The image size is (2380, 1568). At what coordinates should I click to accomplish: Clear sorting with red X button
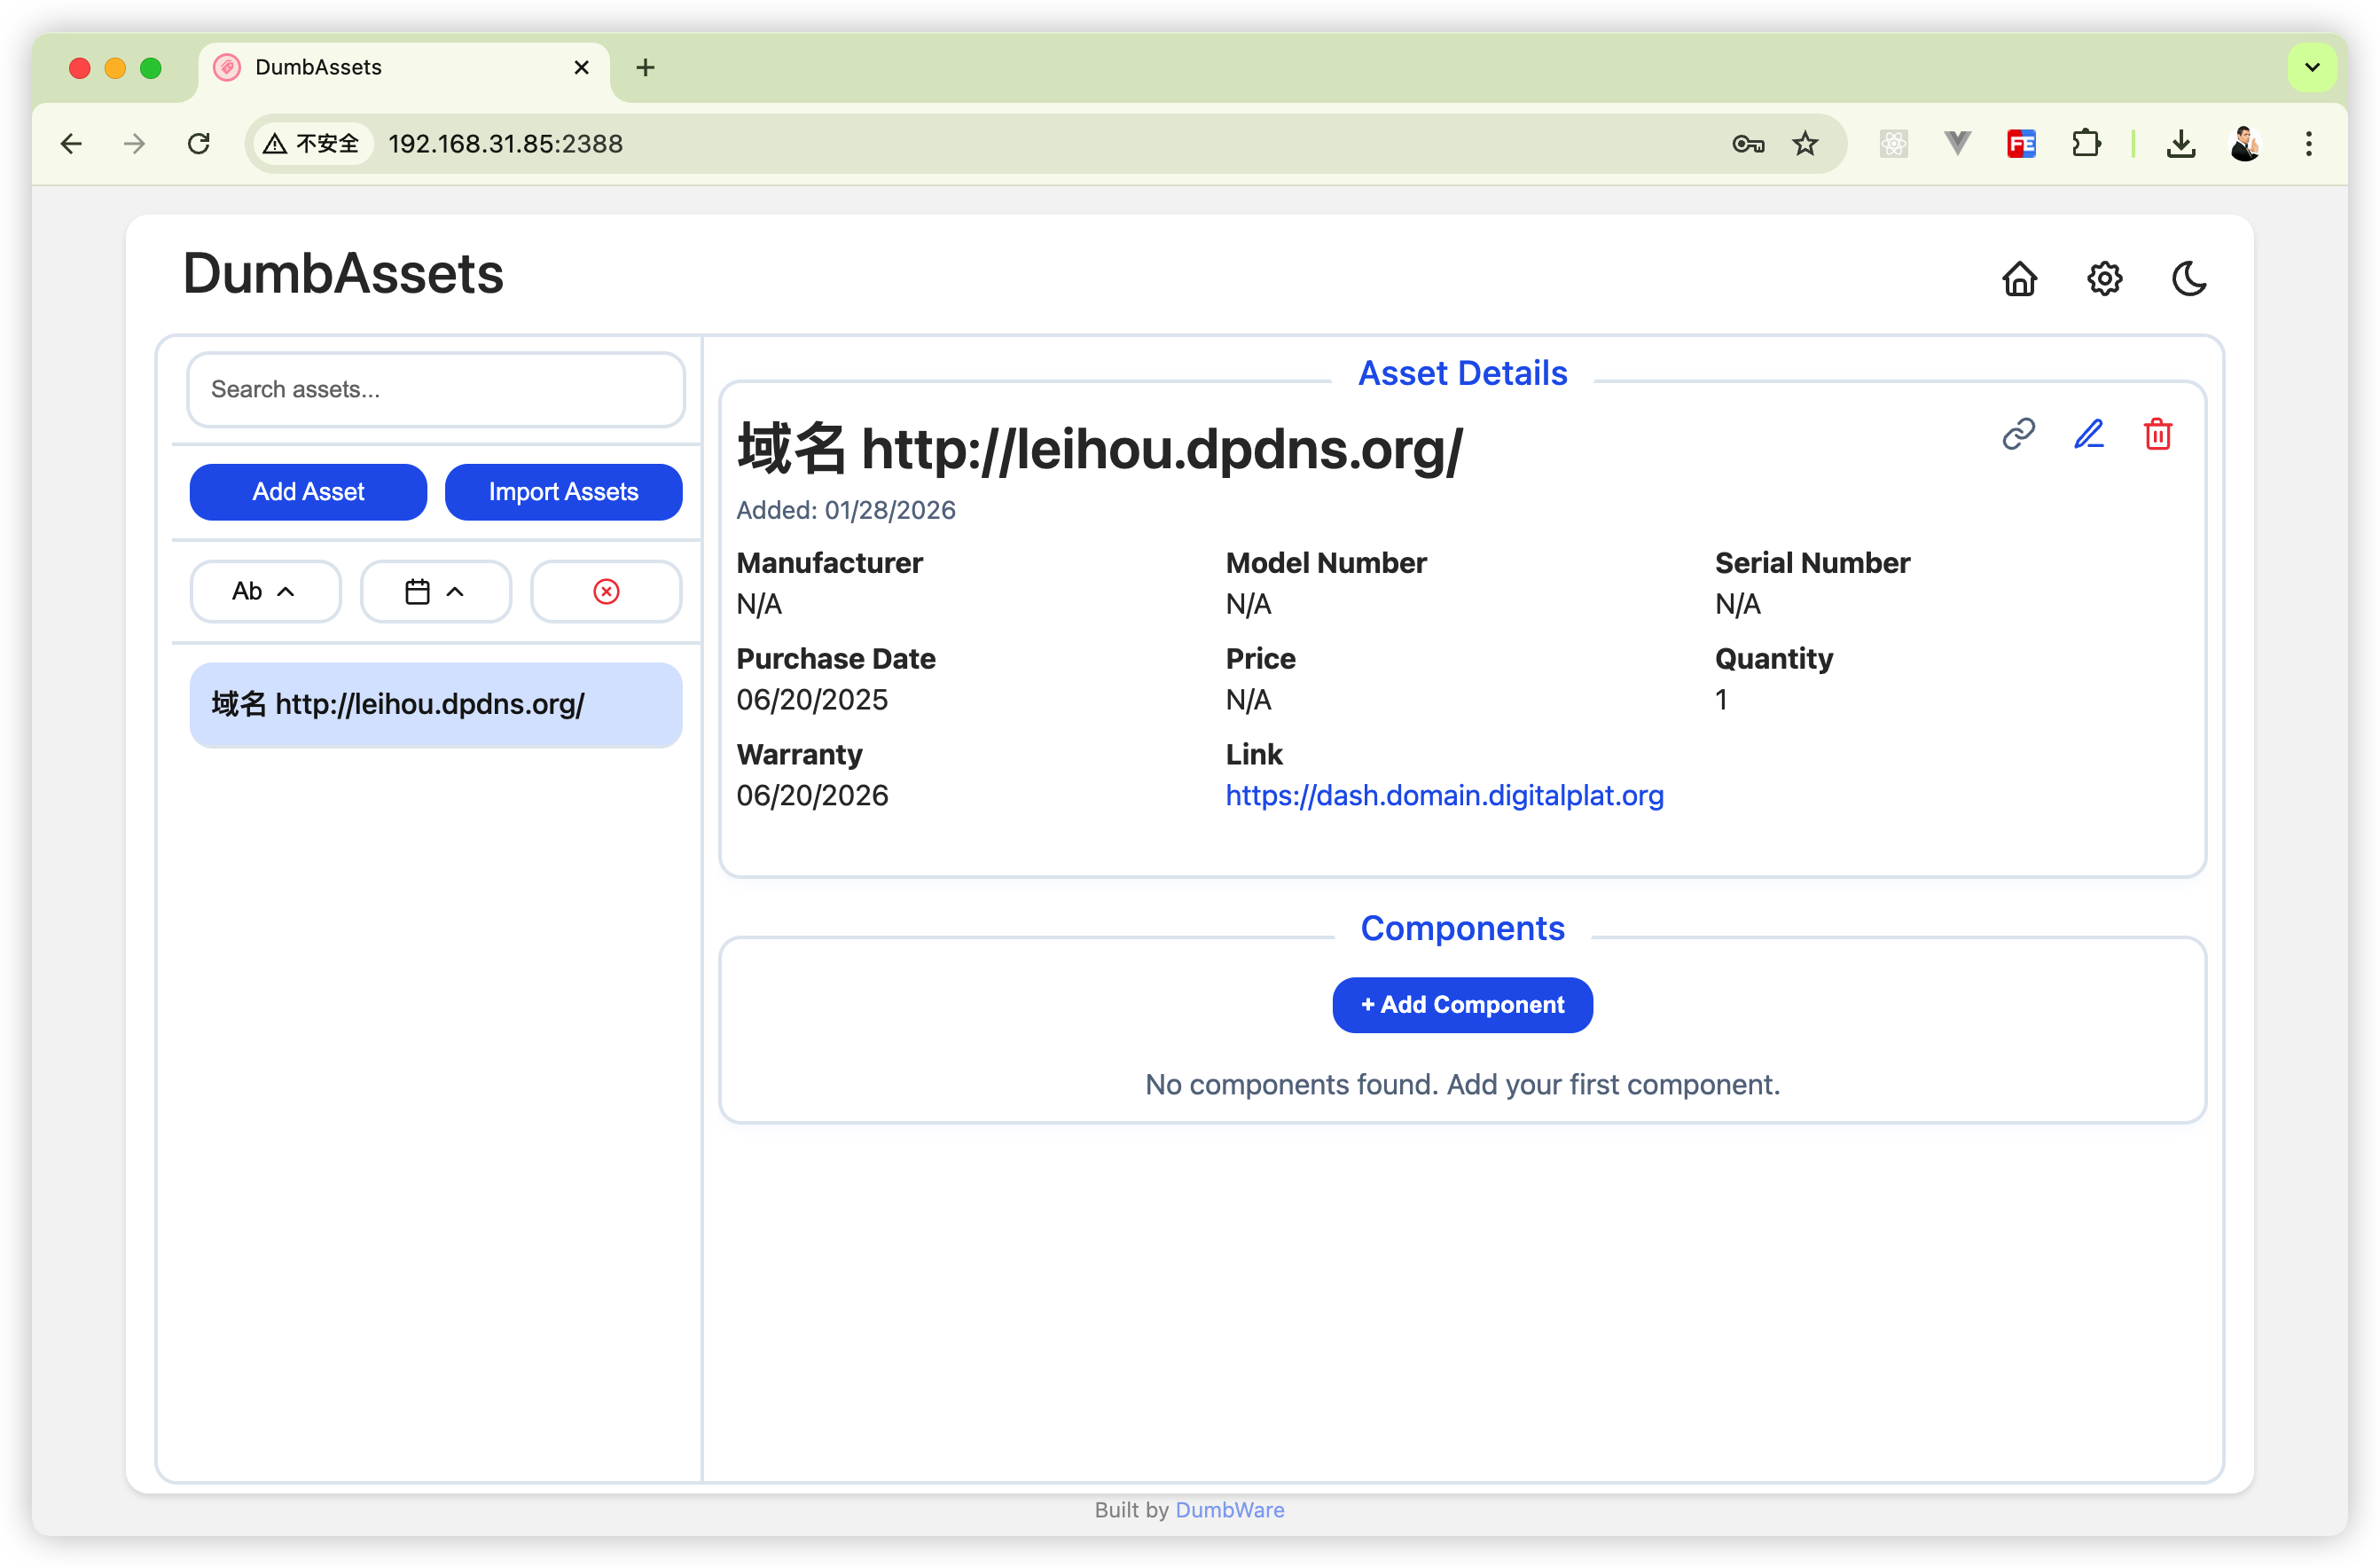pyautogui.click(x=606, y=591)
